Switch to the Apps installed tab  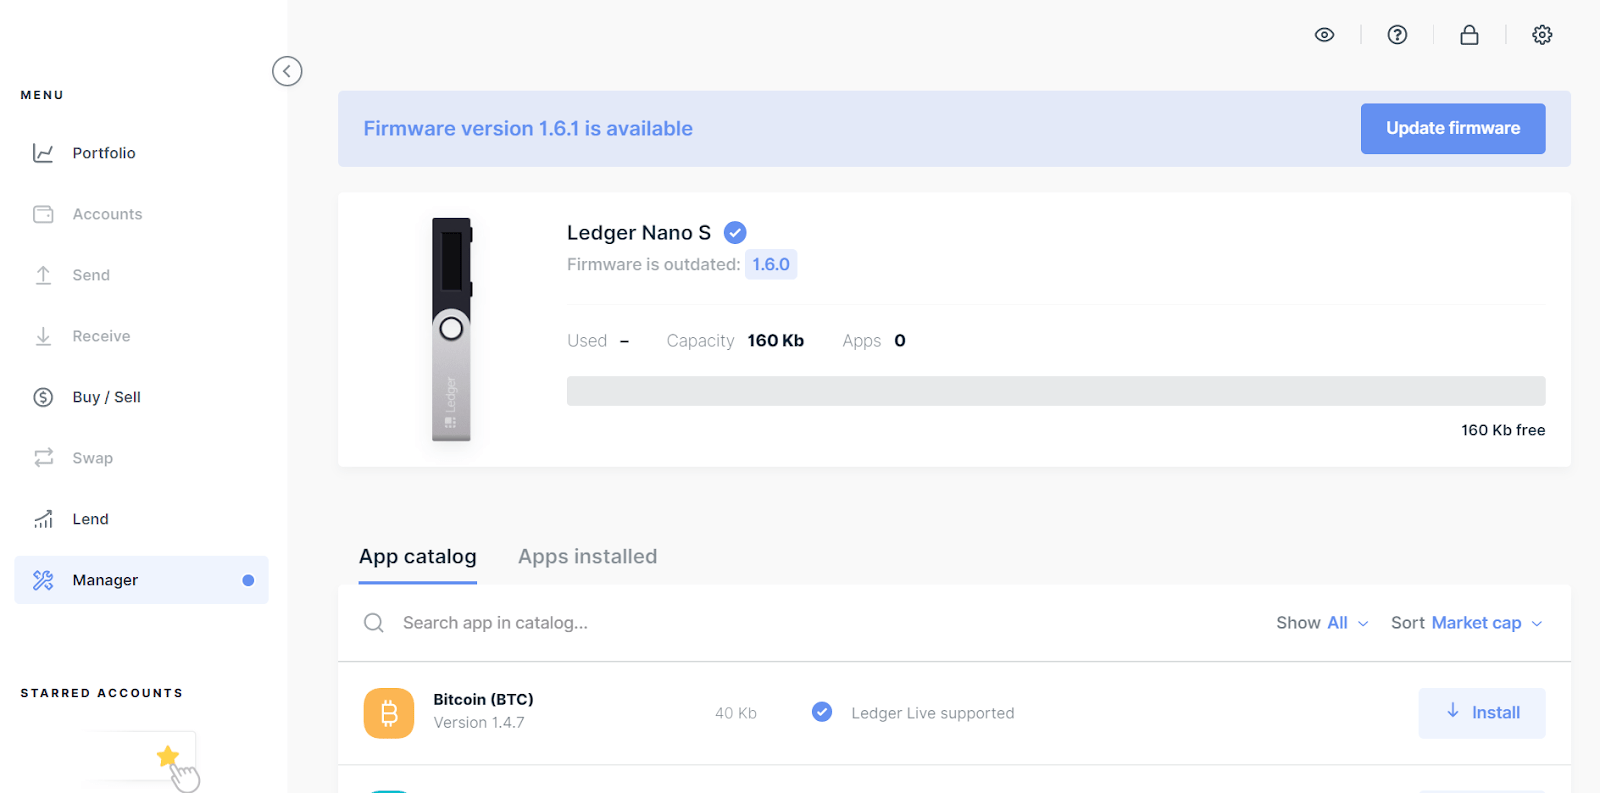point(587,556)
